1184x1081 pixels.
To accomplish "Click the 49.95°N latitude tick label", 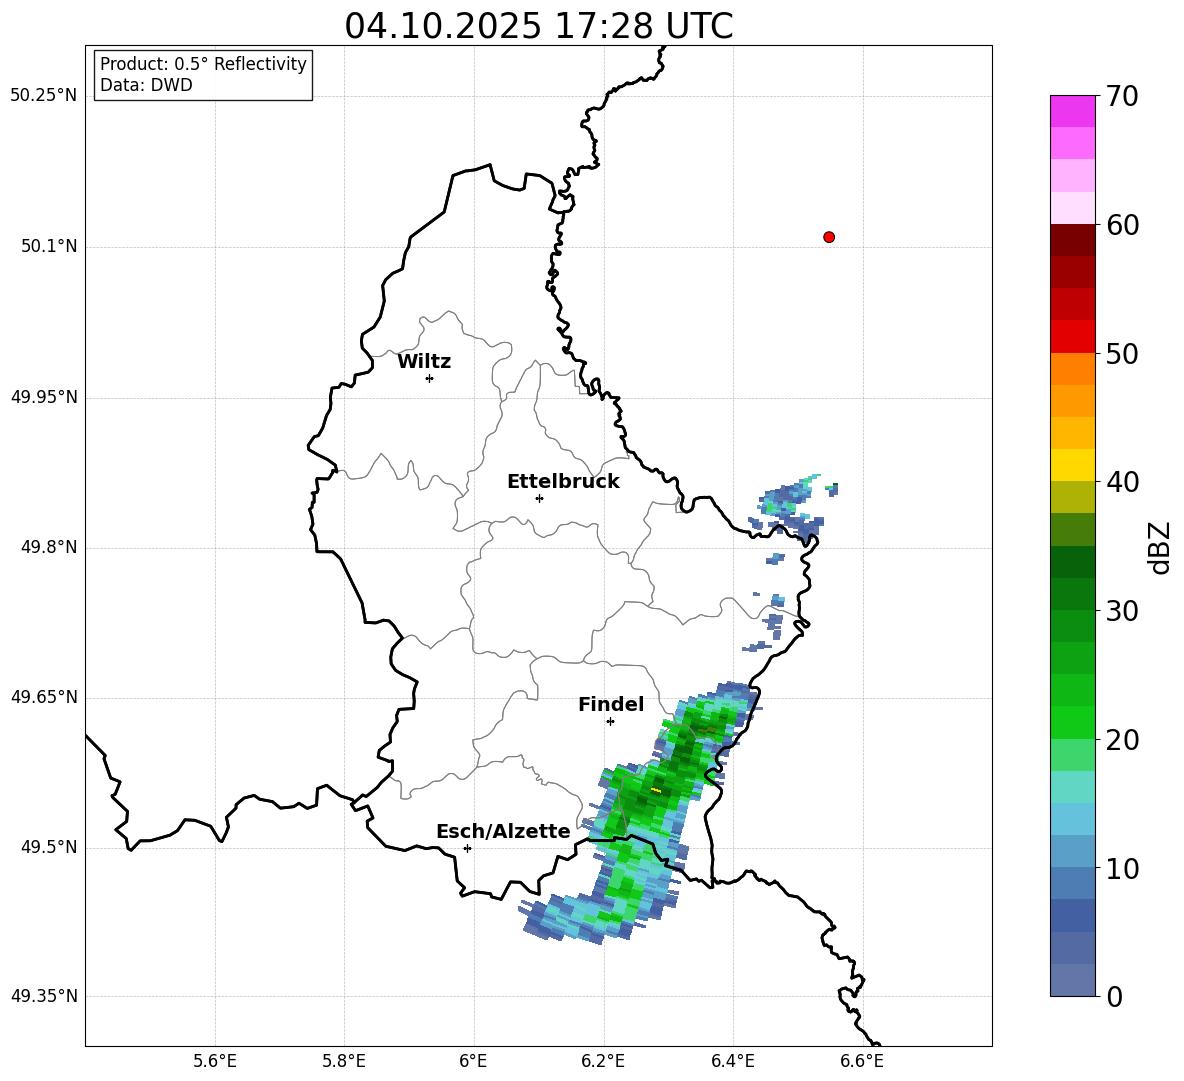I will pyautogui.click(x=44, y=397).
